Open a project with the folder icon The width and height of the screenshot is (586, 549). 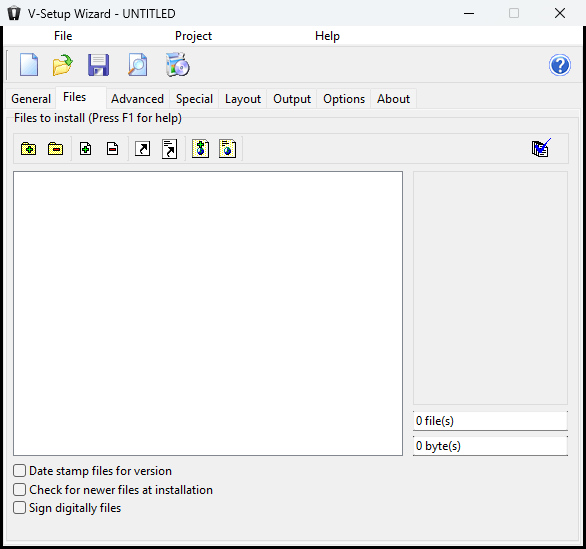click(62, 65)
